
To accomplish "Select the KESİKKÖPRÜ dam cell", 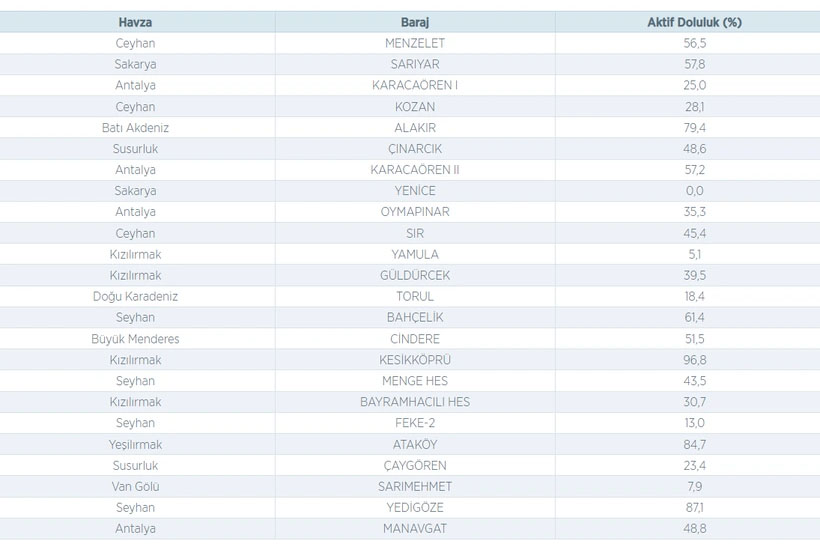I will pos(415,360).
